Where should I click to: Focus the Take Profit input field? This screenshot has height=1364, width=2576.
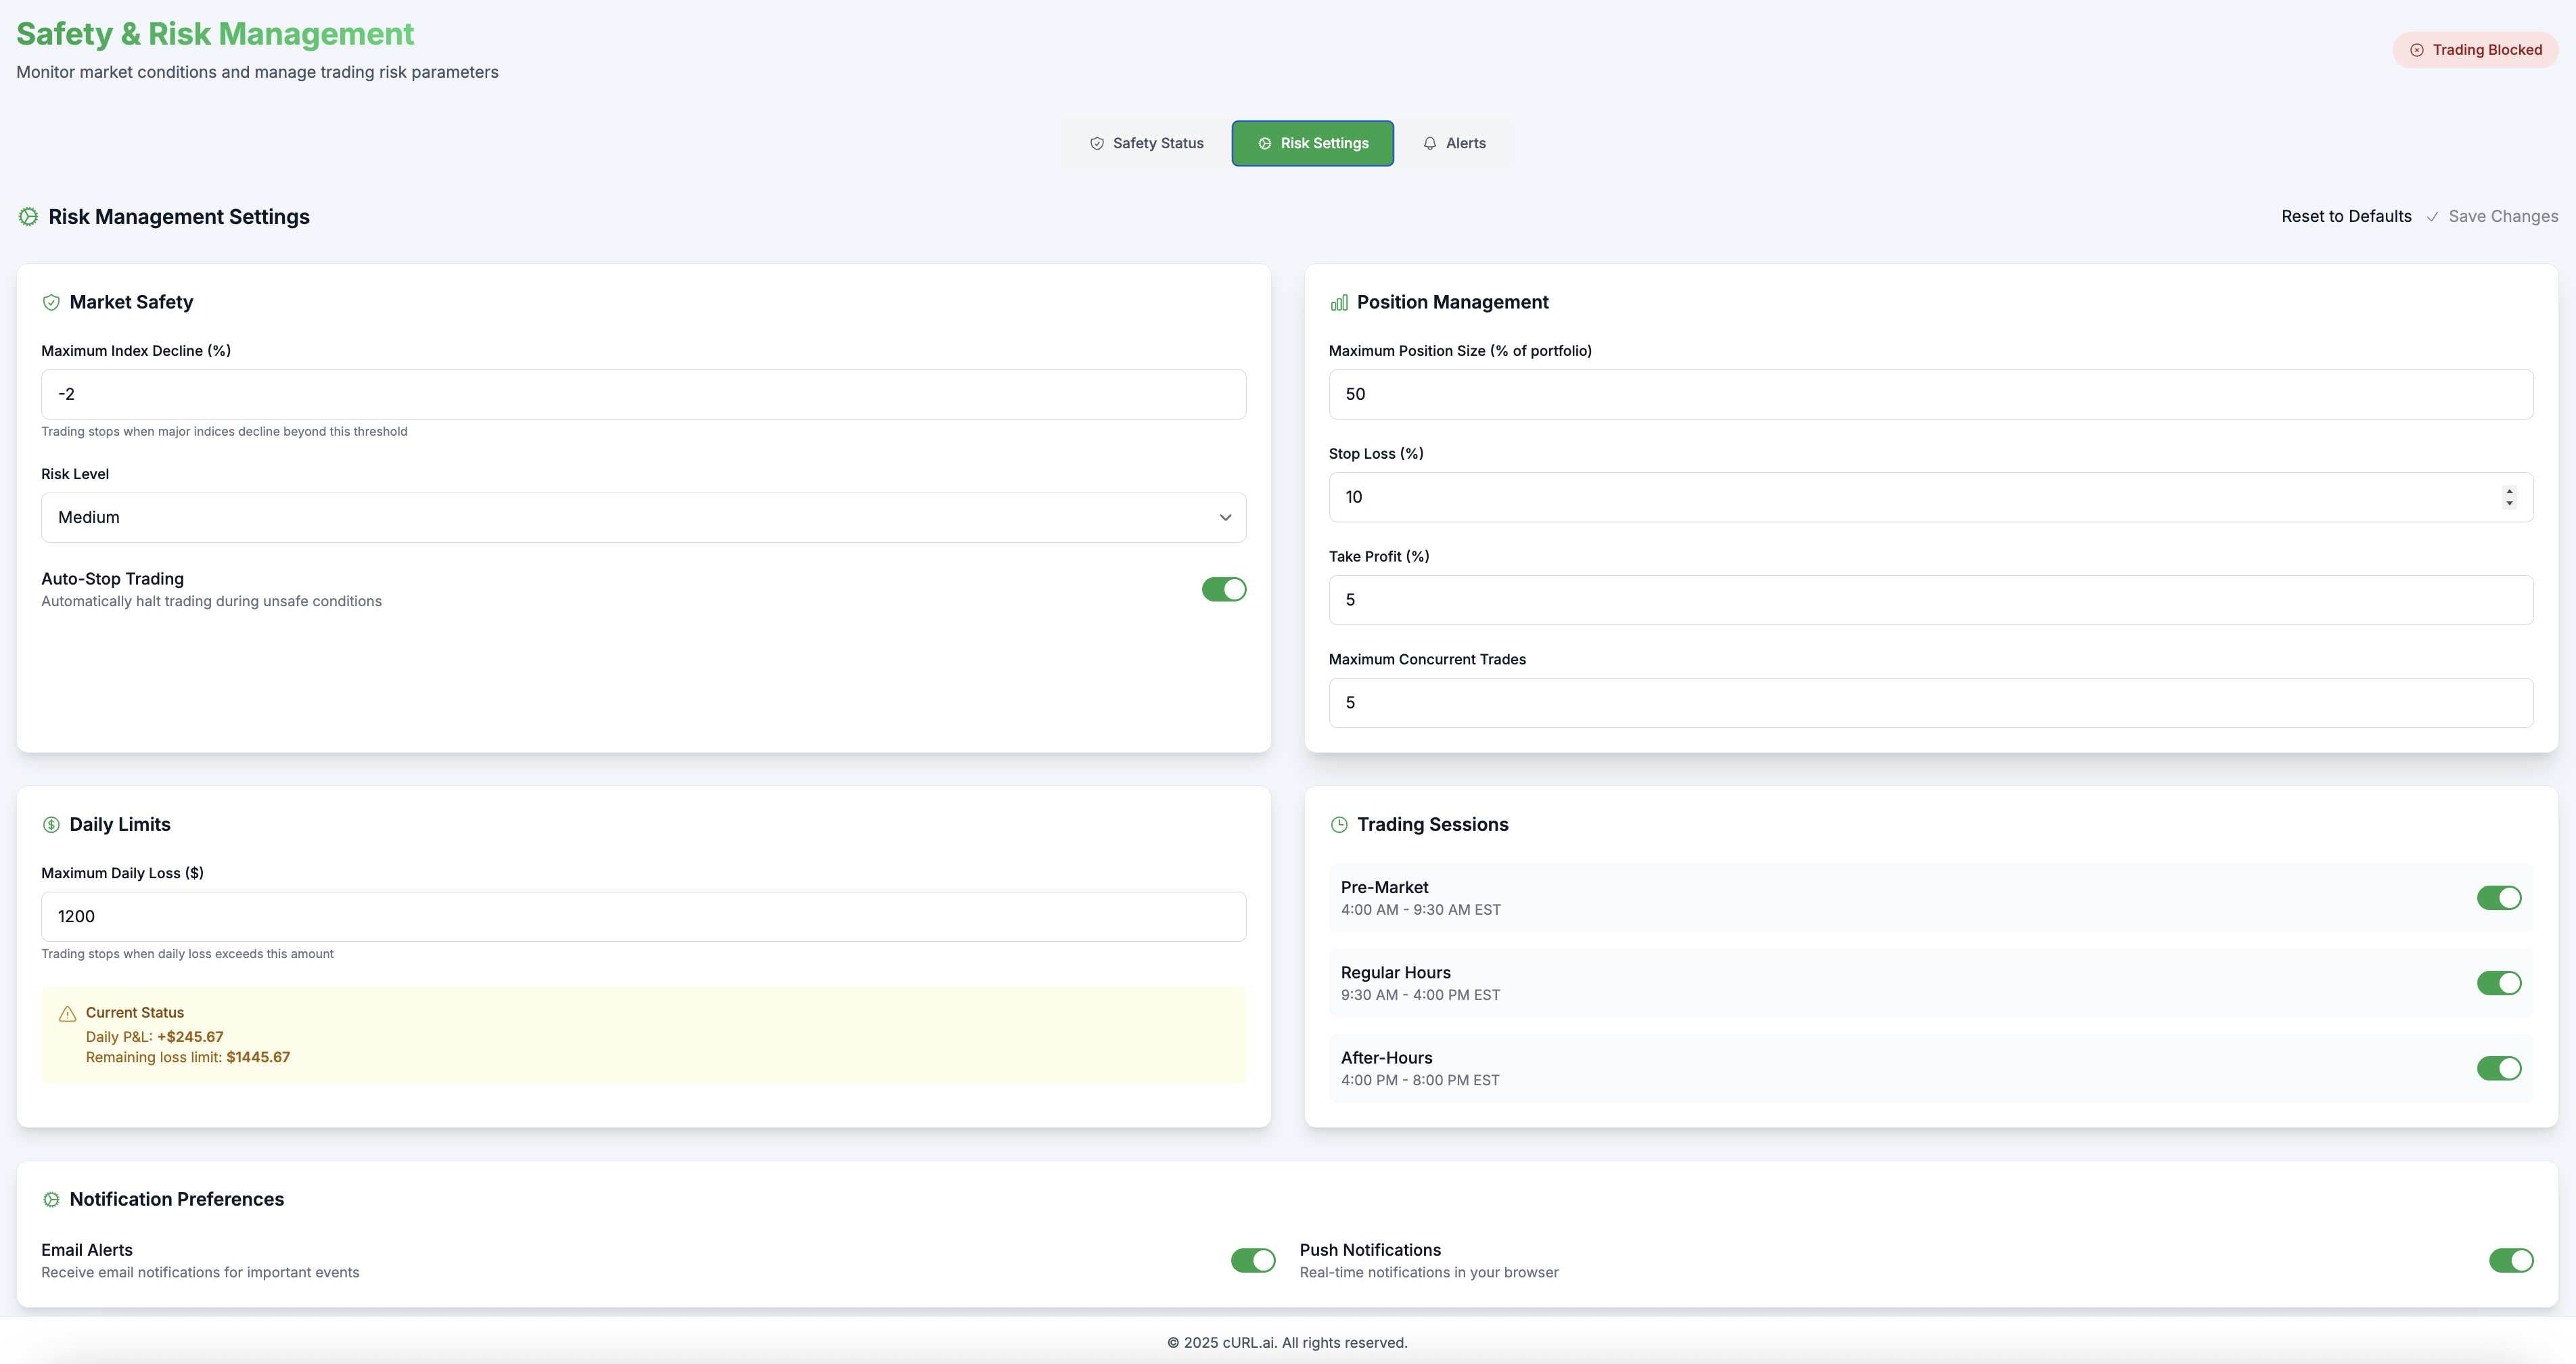[x=1930, y=600]
